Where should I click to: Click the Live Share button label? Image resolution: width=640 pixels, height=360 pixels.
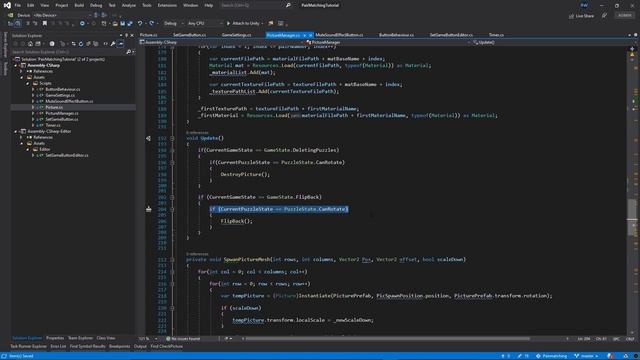pos(584,16)
